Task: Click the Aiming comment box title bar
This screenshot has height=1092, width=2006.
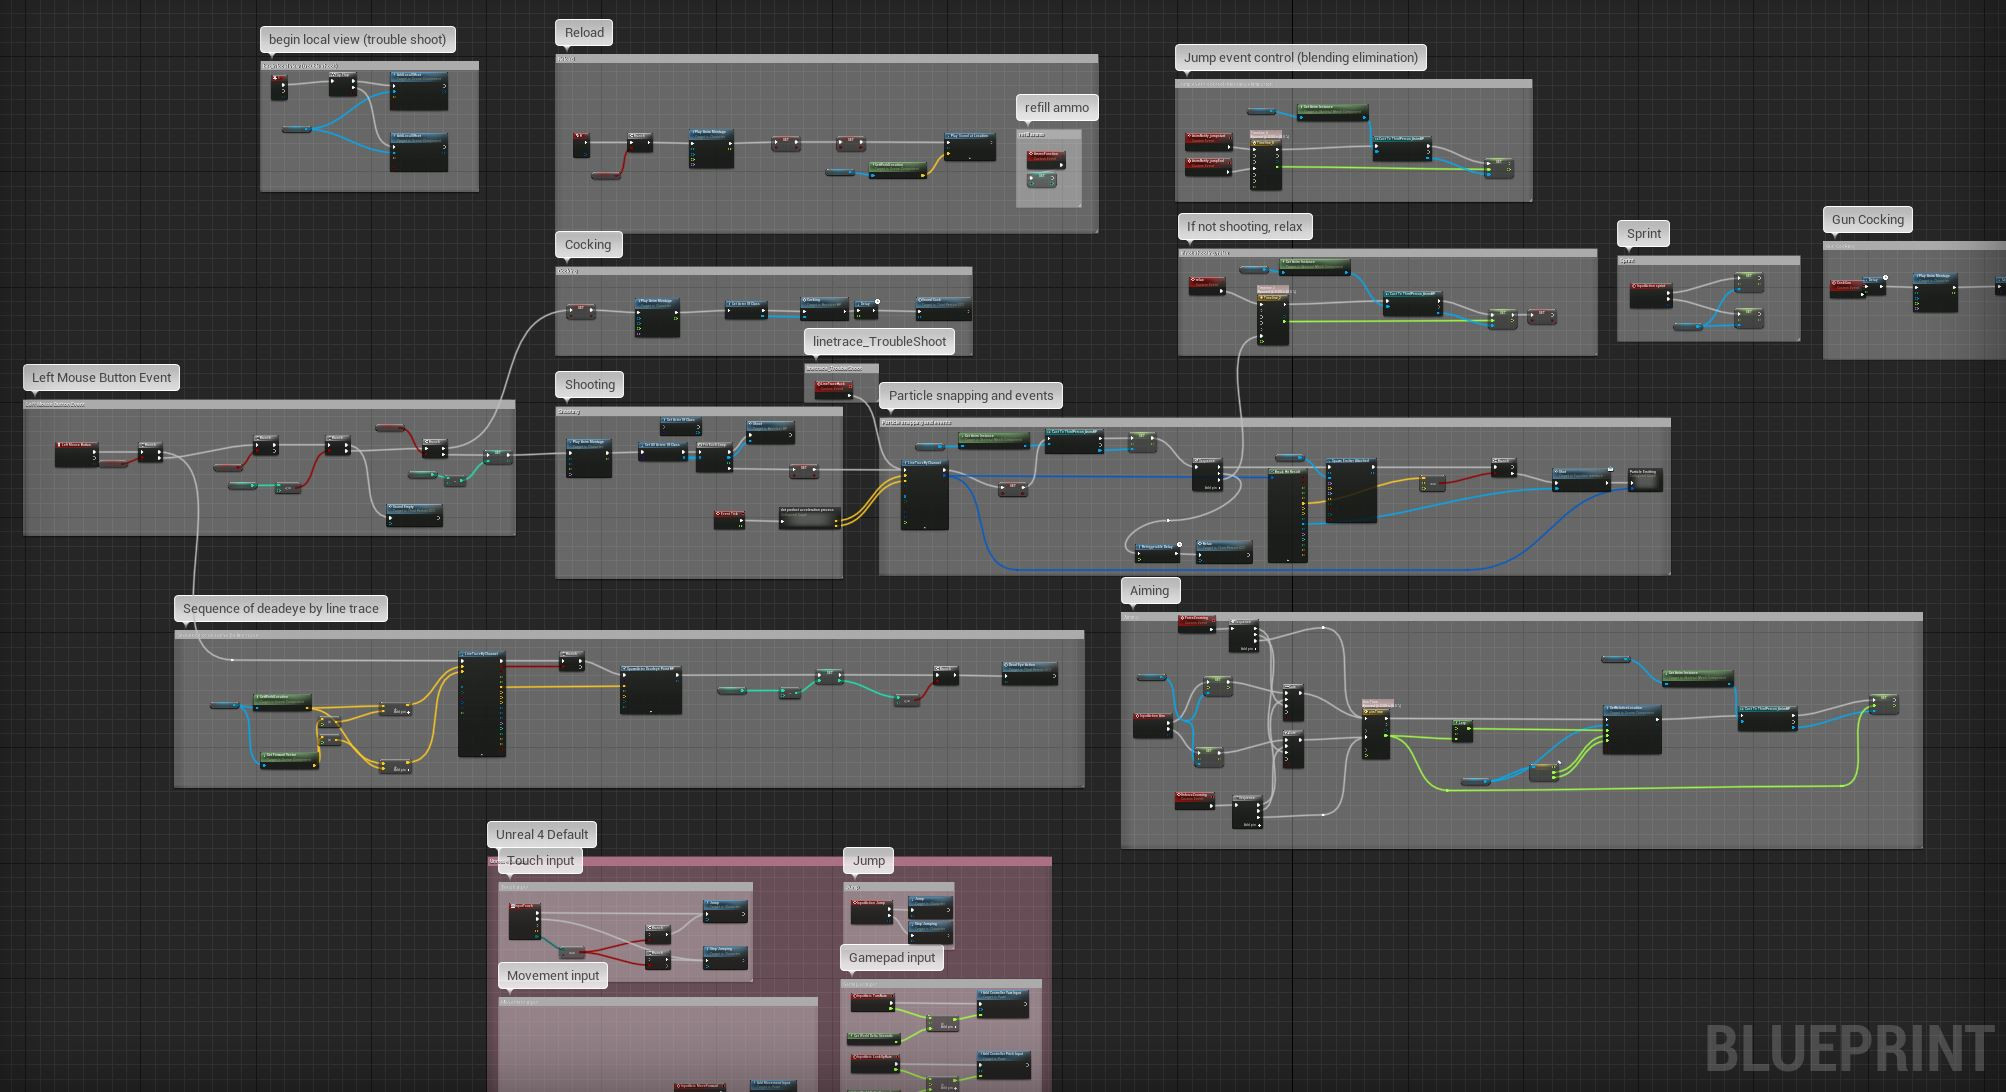Action: click(x=1522, y=616)
